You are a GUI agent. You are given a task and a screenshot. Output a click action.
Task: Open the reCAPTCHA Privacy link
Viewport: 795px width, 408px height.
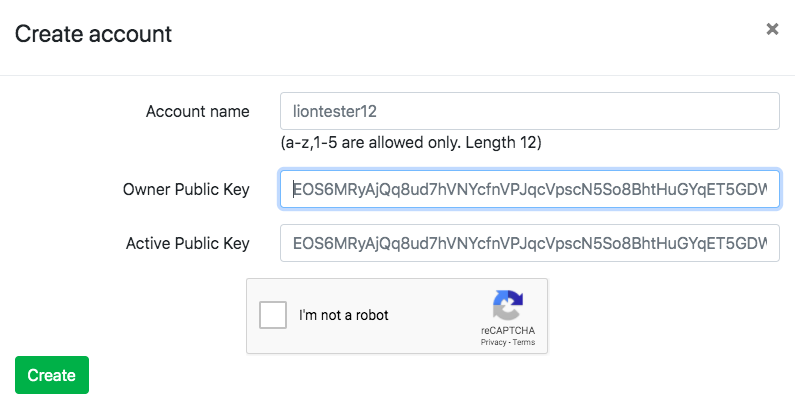tap(493, 342)
